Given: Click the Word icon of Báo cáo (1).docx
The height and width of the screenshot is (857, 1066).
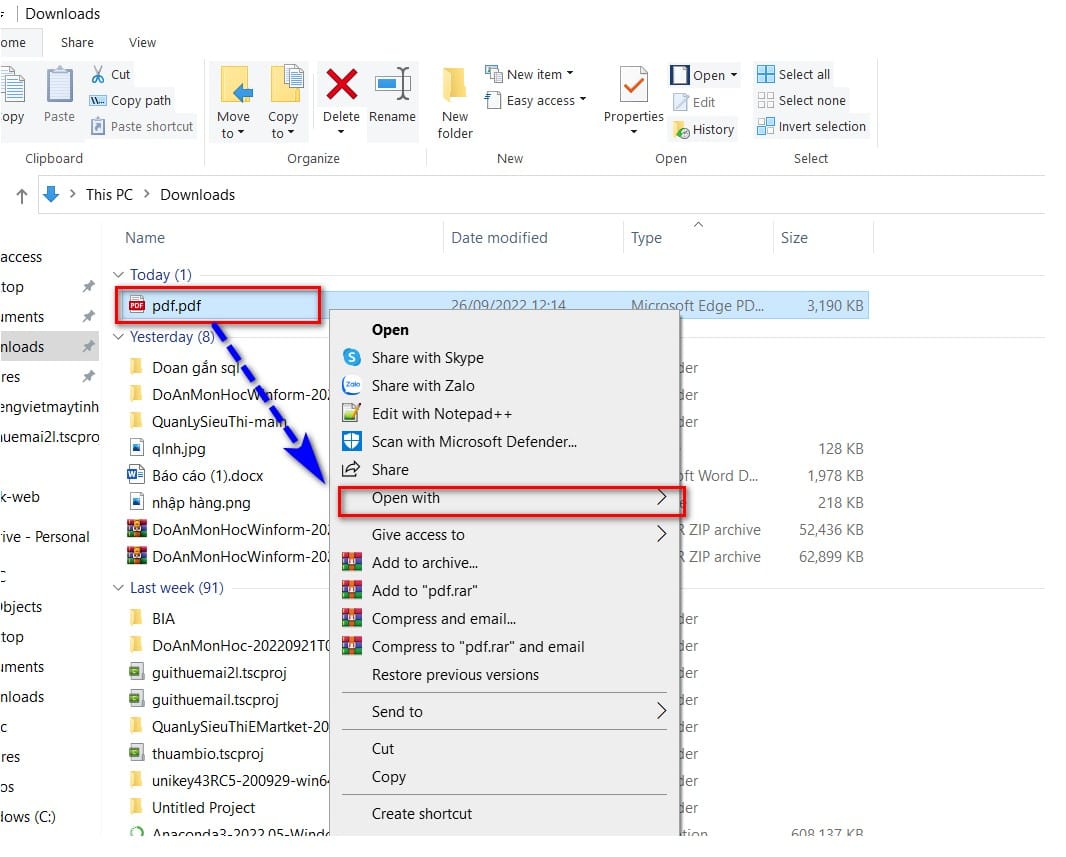Looking at the screenshot, I should [136, 474].
